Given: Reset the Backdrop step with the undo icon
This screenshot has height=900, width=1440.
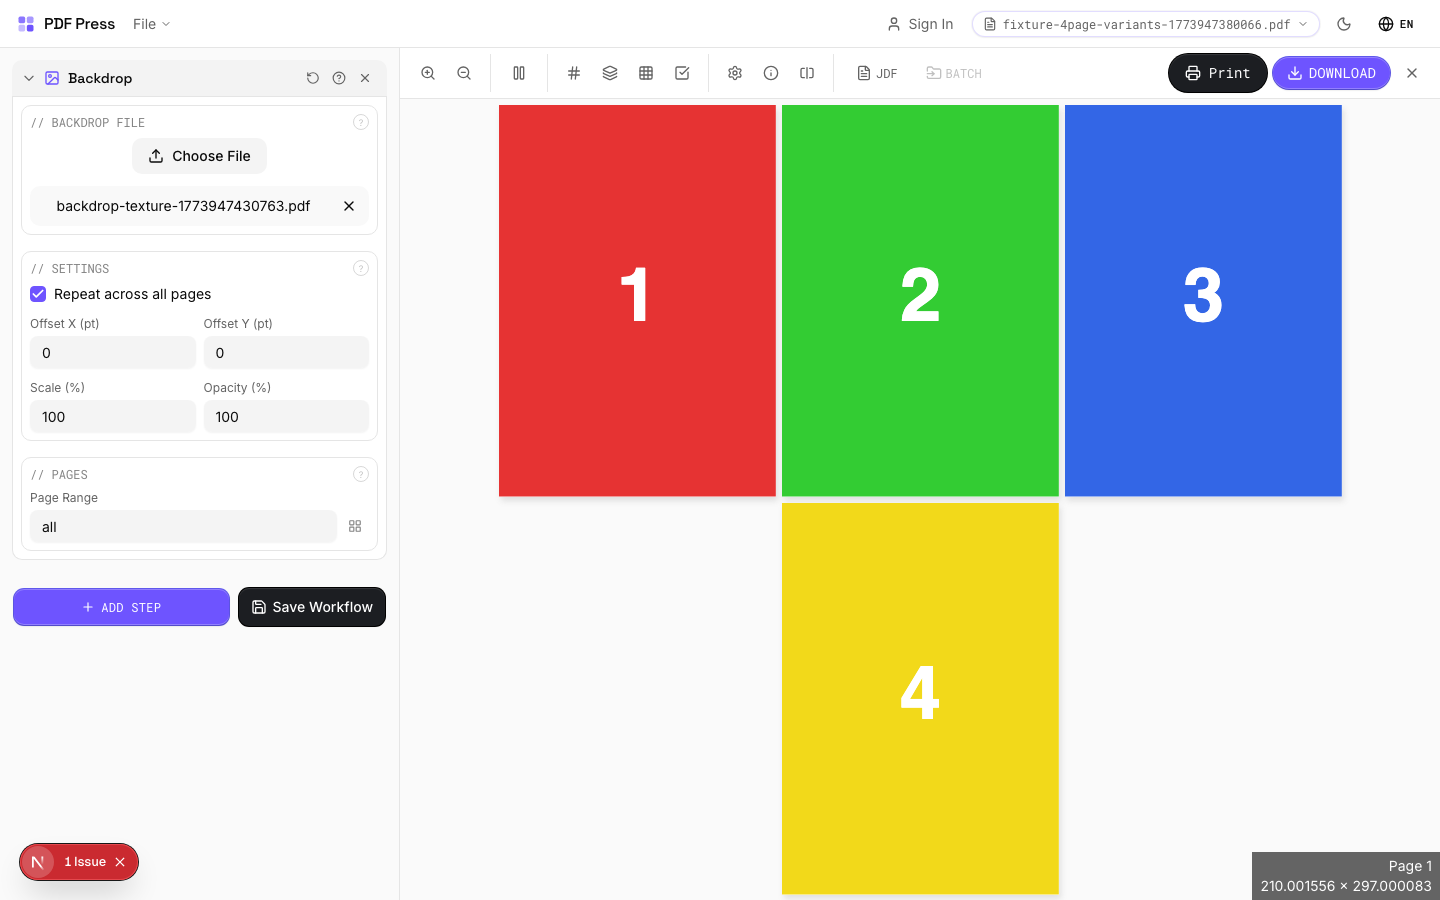Looking at the screenshot, I should coord(313,78).
